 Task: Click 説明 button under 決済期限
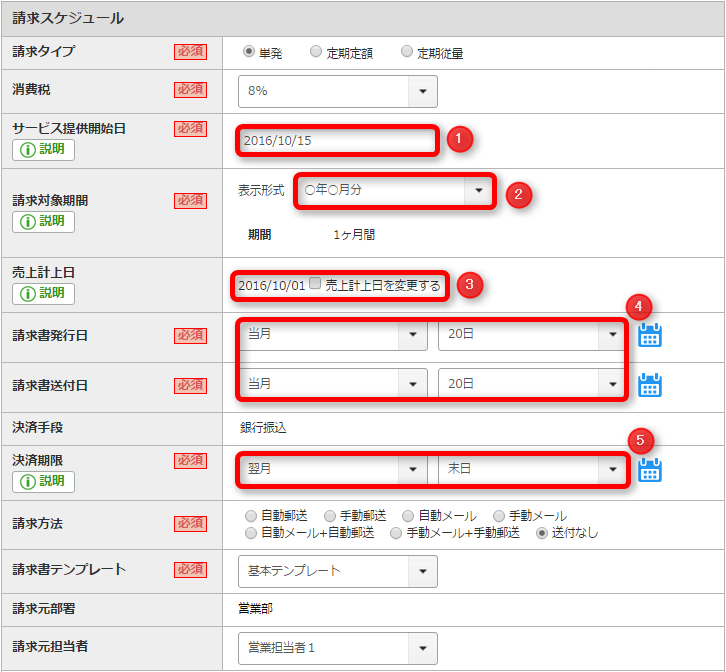pos(43,481)
